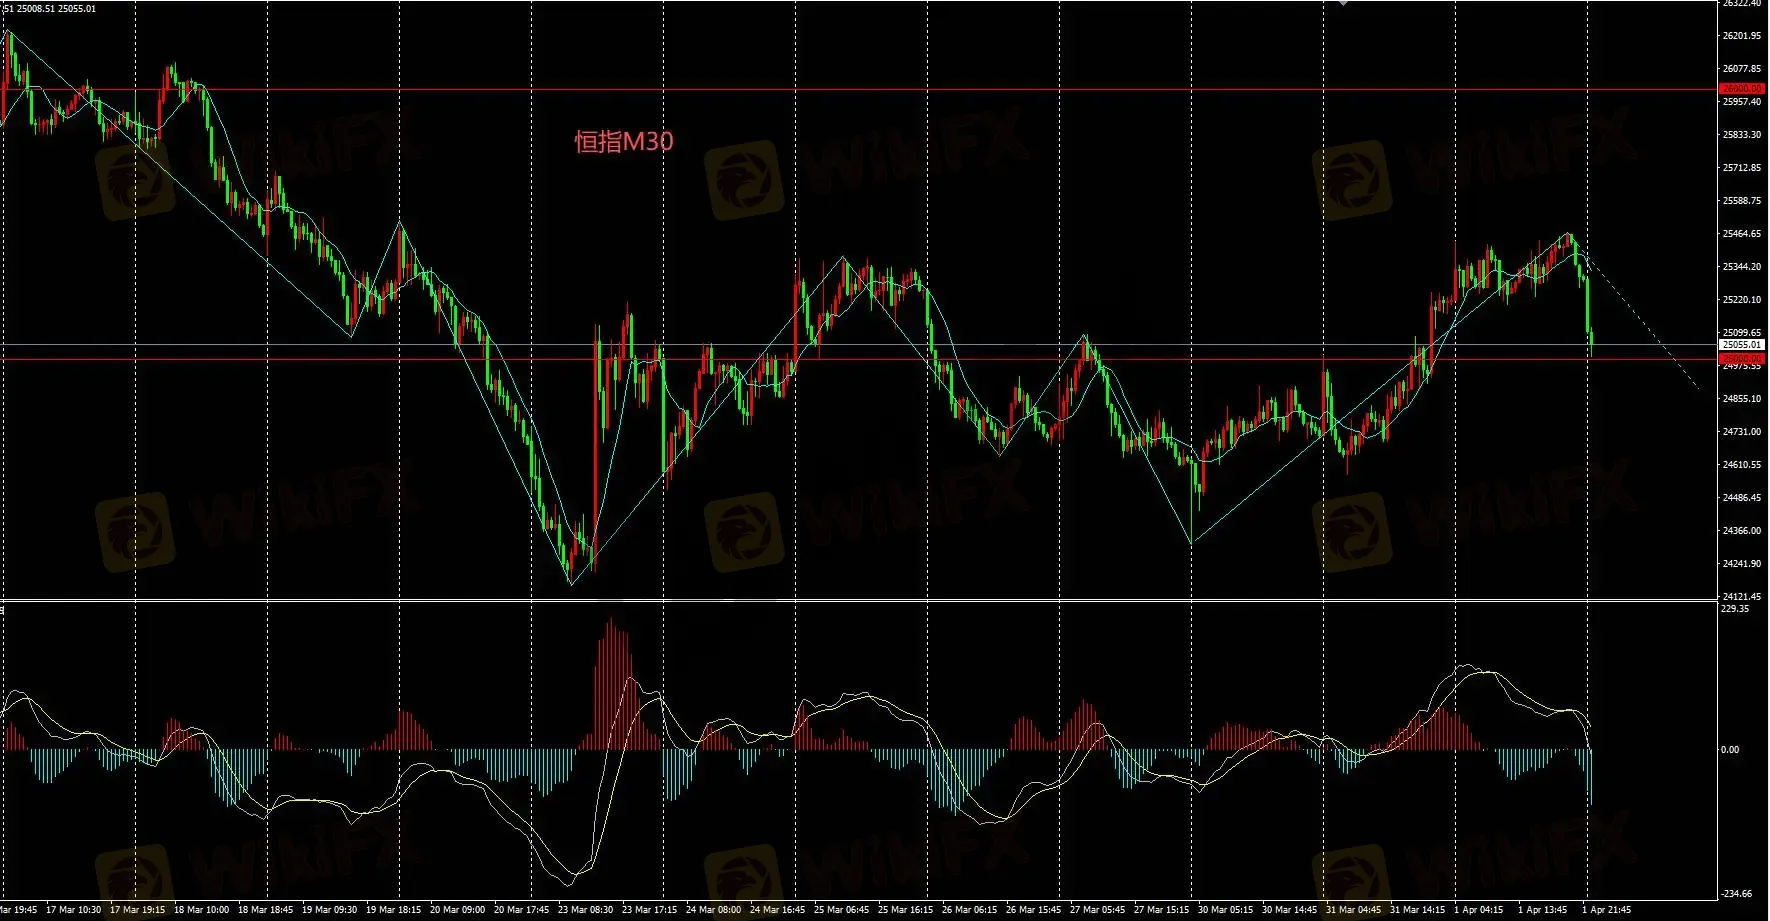Click the 恒指M30 chart text label
The height and width of the screenshot is (921, 1770).
pos(623,142)
